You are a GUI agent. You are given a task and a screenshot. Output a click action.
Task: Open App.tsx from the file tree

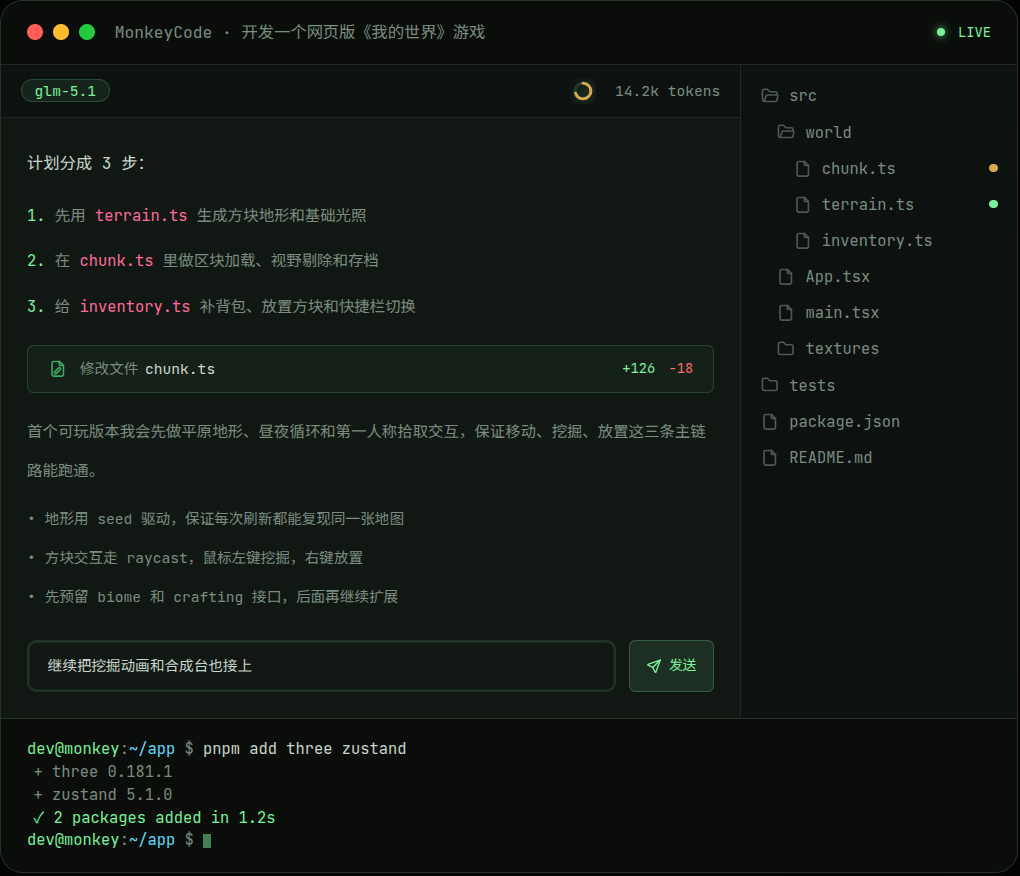(x=837, y=277)
